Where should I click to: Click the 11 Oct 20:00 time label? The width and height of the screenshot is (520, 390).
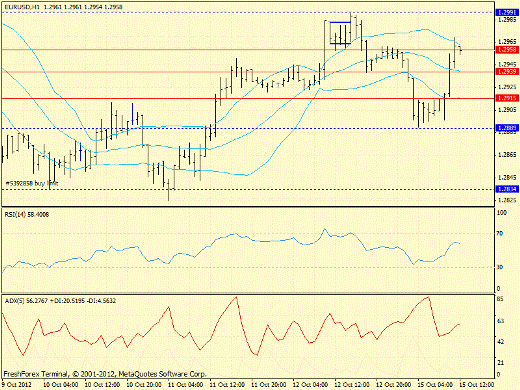[x=269, y=385]
